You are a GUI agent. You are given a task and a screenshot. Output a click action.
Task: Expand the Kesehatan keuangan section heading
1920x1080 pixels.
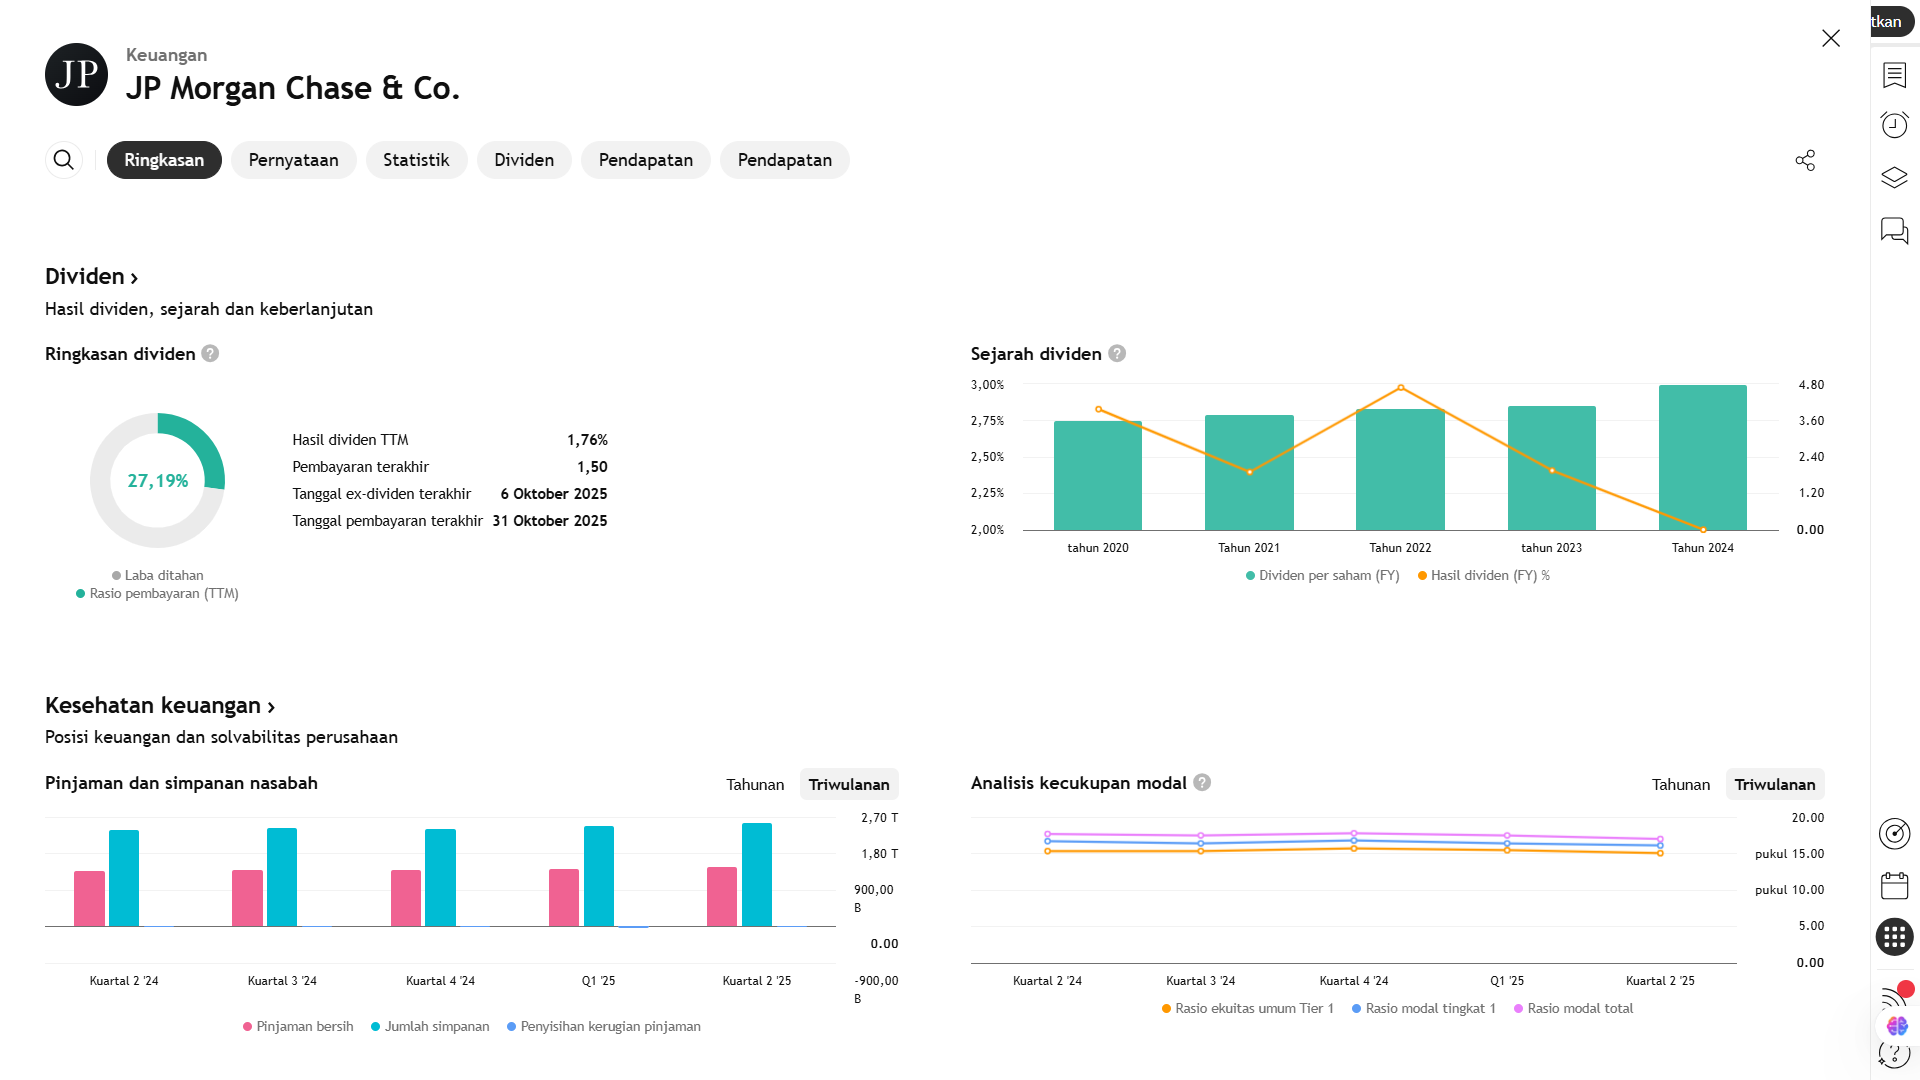click(159, 706)
